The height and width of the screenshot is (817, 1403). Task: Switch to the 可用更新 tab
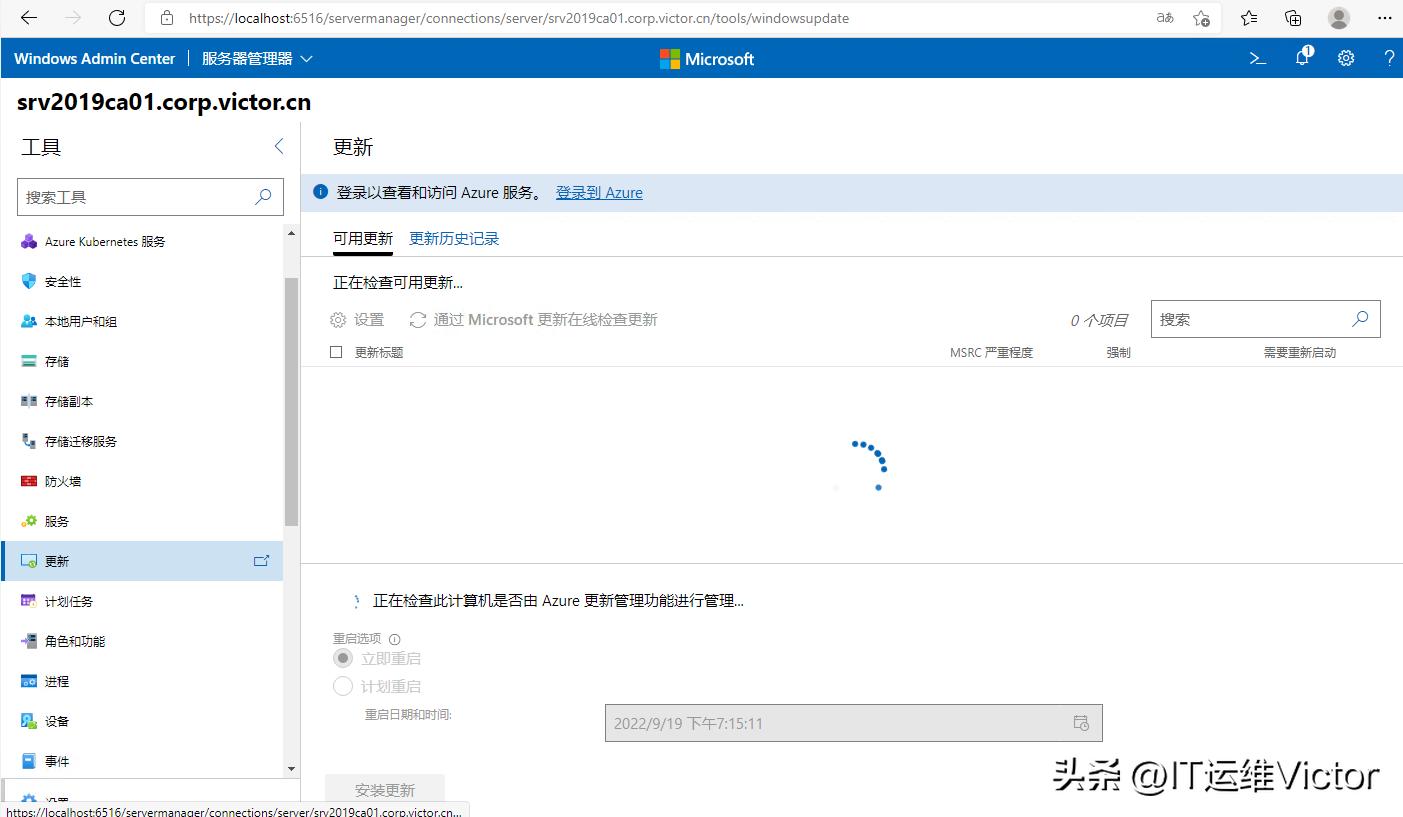click(x=362, y=238)
